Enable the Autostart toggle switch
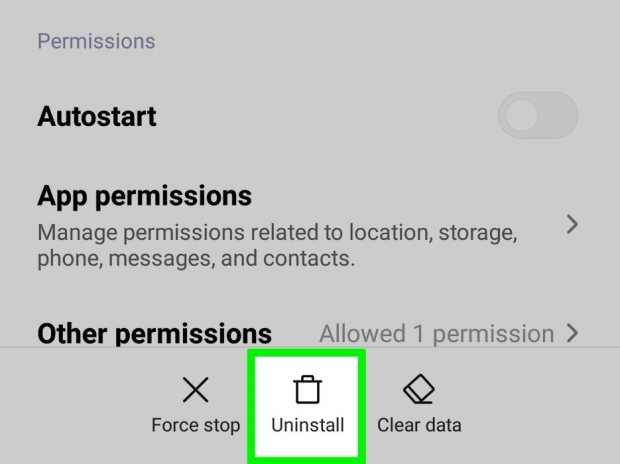620x464 pixels. pos(538,116)
